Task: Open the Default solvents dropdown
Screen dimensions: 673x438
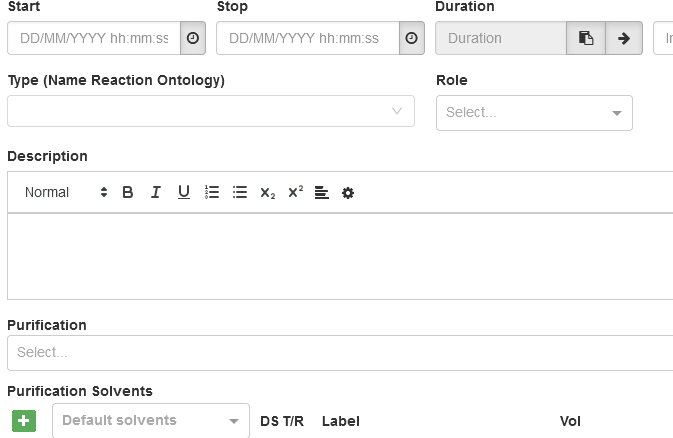Action: click(x=150, y=421)
